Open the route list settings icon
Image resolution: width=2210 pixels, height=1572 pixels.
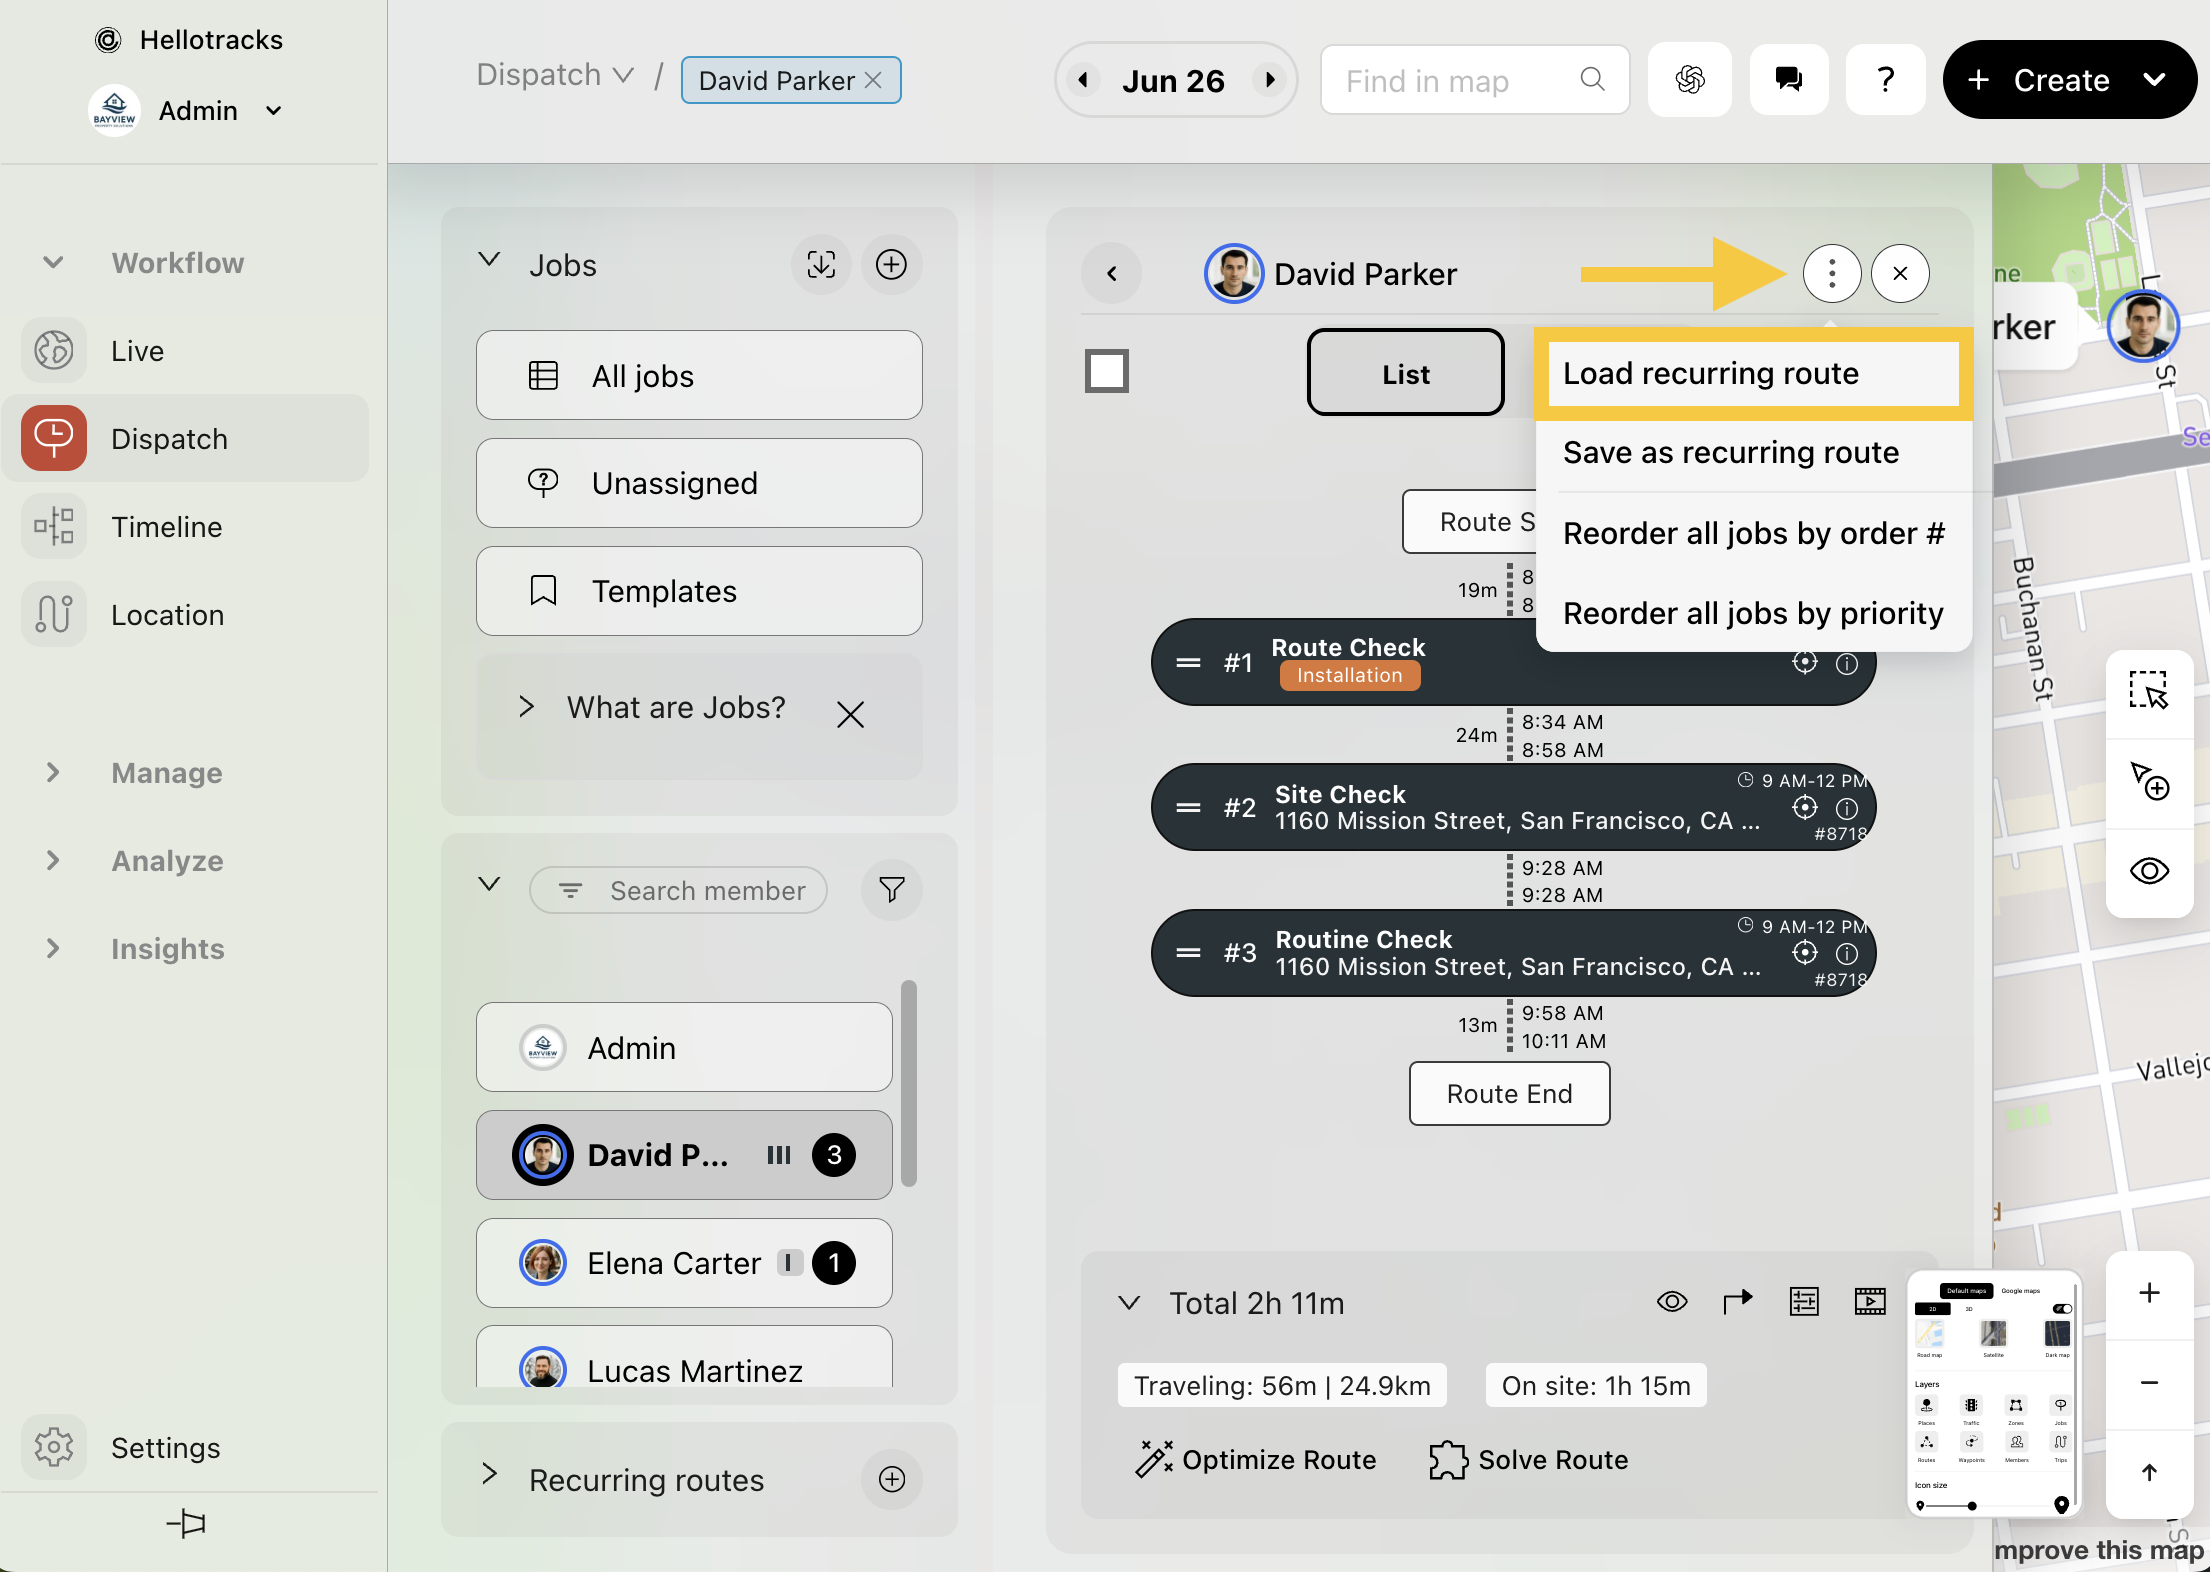point(1804,1301)
